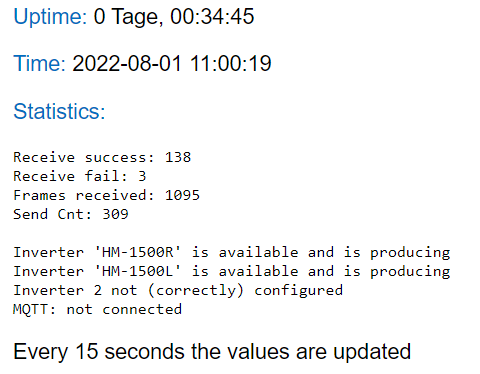This screenshot has height=374, width=480.
Task: Click the Frames received: 1095 line
Action: point(106,195)
